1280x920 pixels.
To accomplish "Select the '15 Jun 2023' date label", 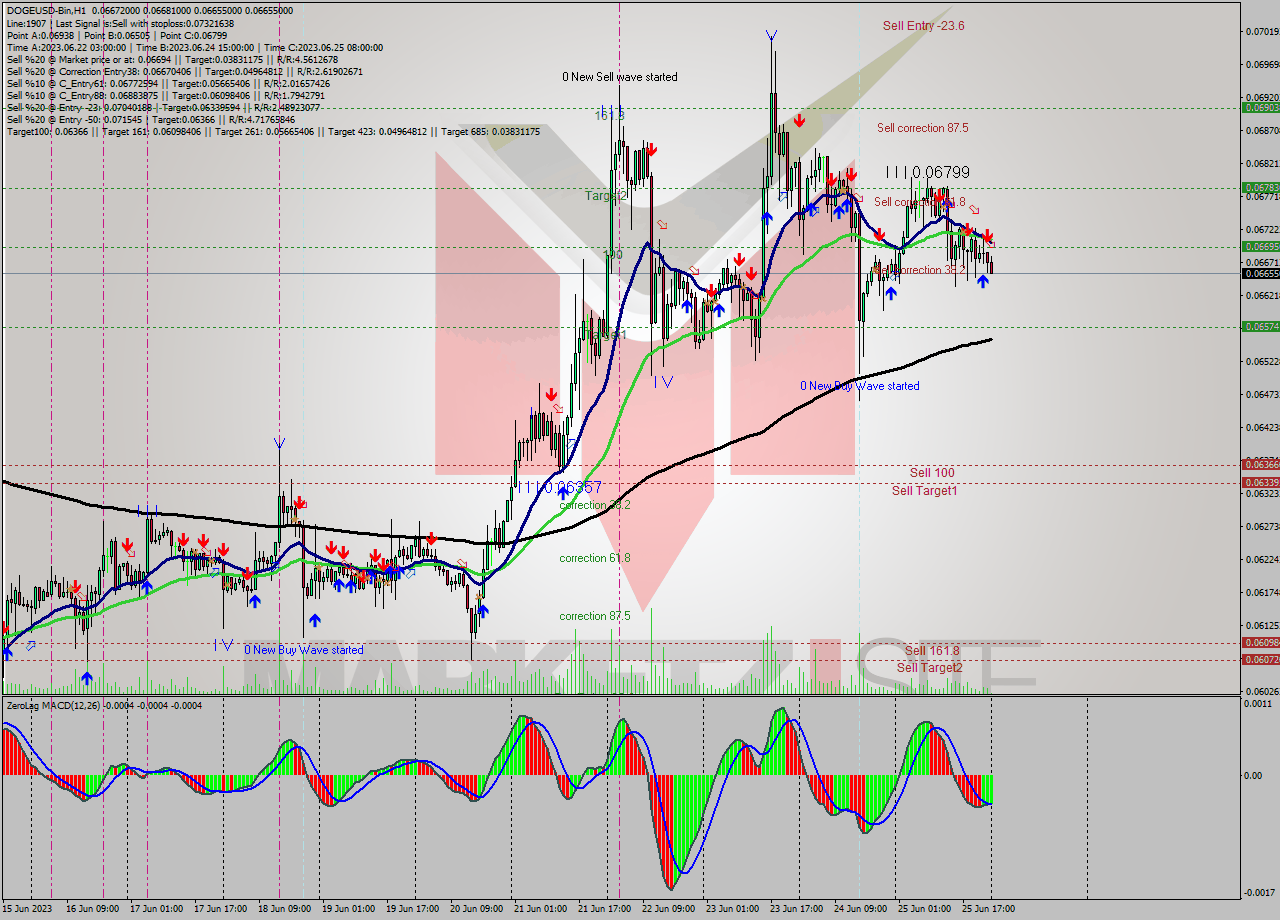I will [27, 909].
